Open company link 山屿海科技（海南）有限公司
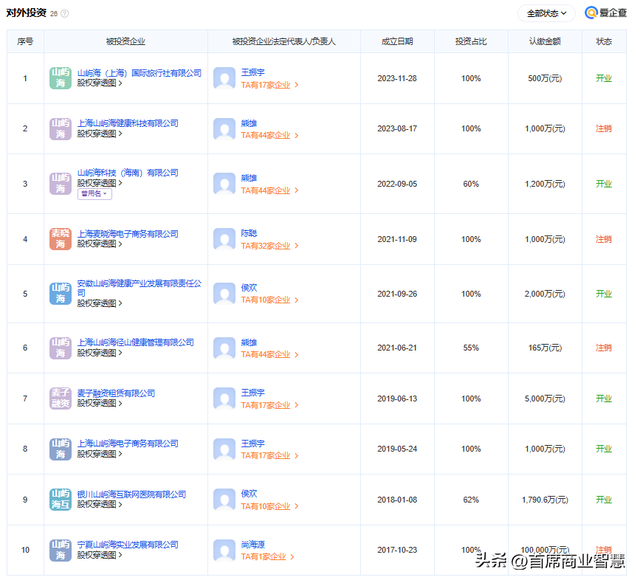The height and width of the screenshot is (583, 640). point(128,173)
